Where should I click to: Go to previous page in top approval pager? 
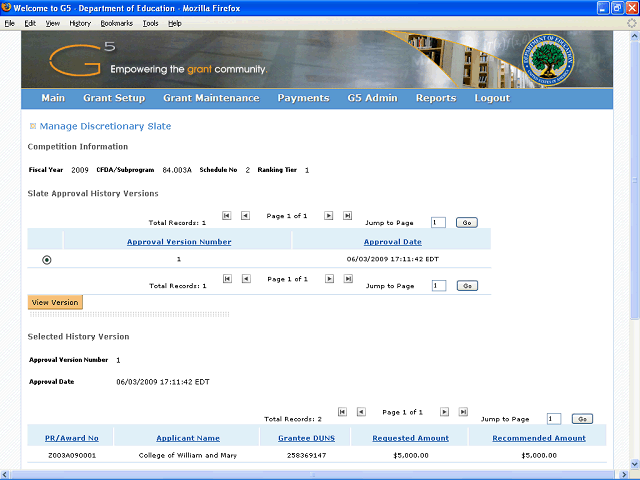245,216
